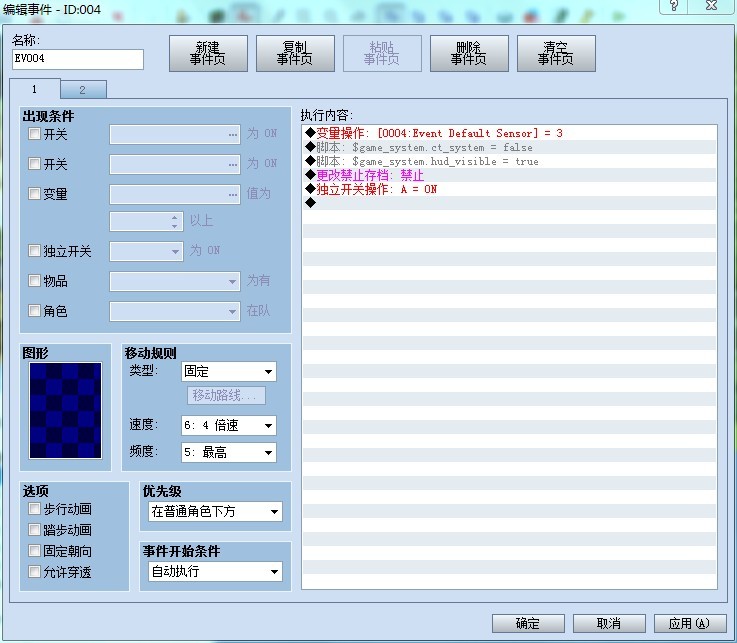Select the 独立开关操作: A = ON command

click(x=510, y=189)
